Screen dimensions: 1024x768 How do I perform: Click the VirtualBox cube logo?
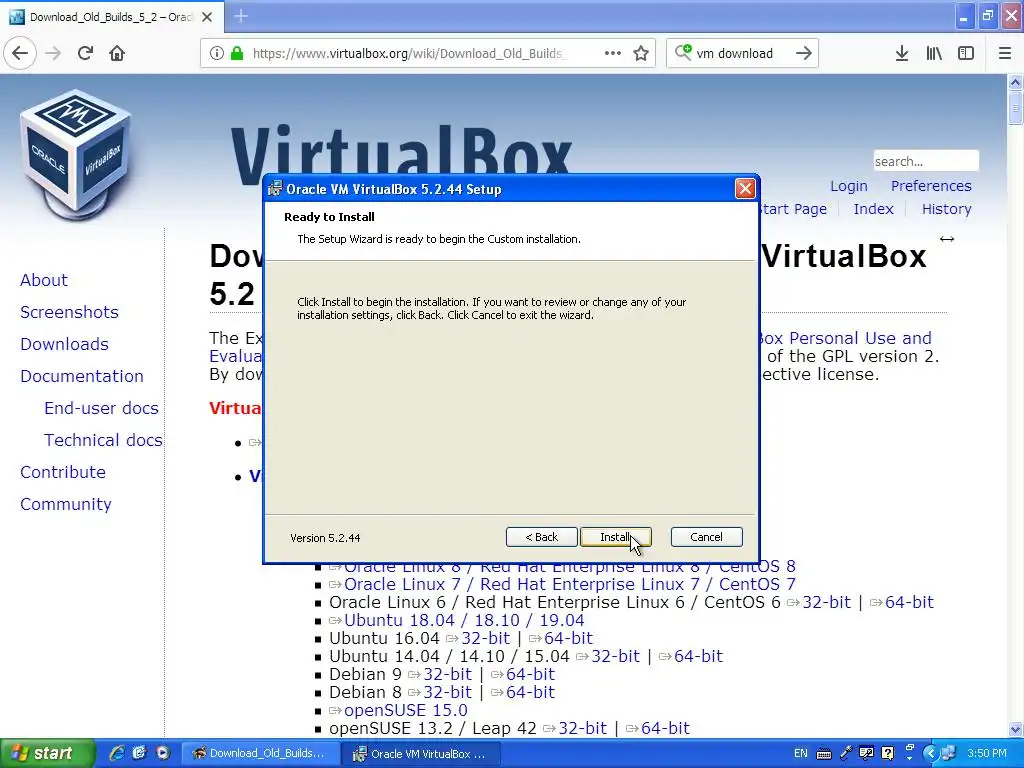(76, 155)
